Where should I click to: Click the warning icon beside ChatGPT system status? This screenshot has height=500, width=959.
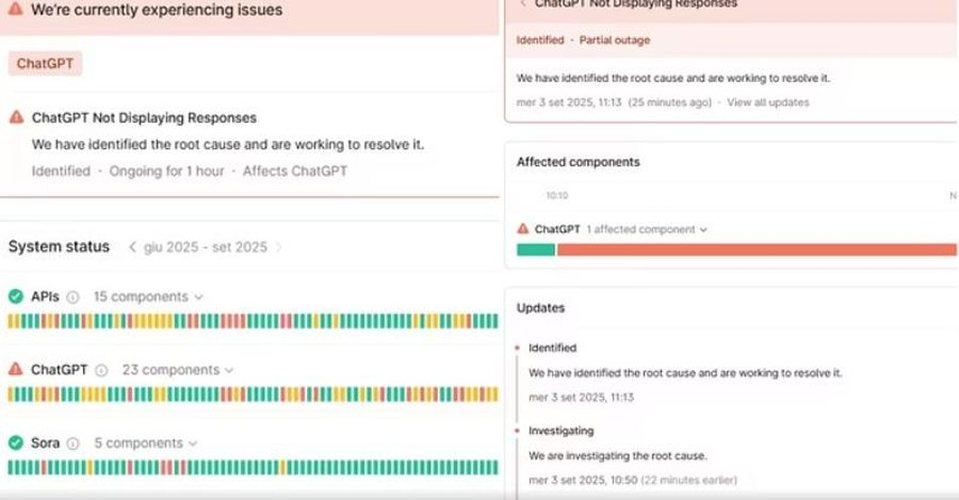point(15,370)
